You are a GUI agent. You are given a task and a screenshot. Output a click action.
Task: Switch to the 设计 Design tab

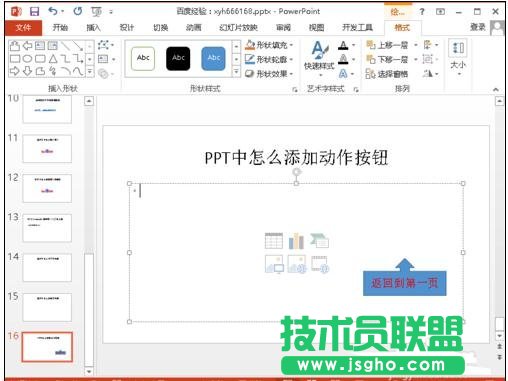click(127, 27)
